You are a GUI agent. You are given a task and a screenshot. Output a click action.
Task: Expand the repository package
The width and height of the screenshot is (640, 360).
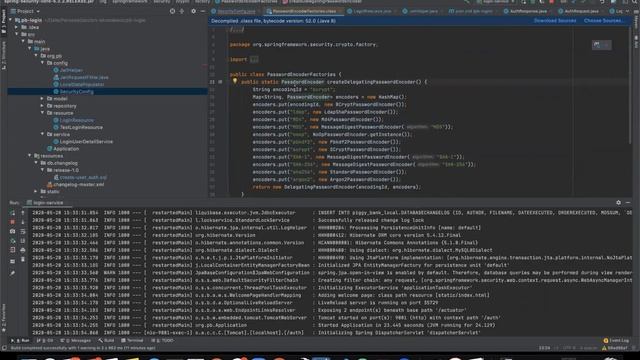point(42,106)
